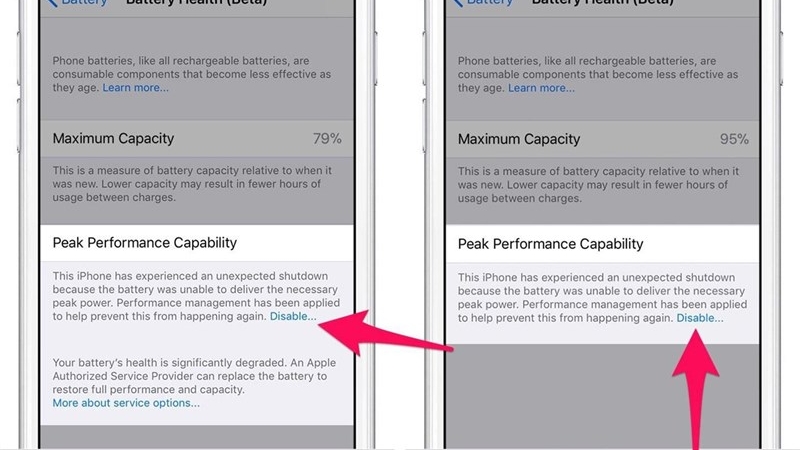Click the red upward-pointing arrow
Viewport: 800px width, 450px height.
pyautogui.click(x=696, y=390)
